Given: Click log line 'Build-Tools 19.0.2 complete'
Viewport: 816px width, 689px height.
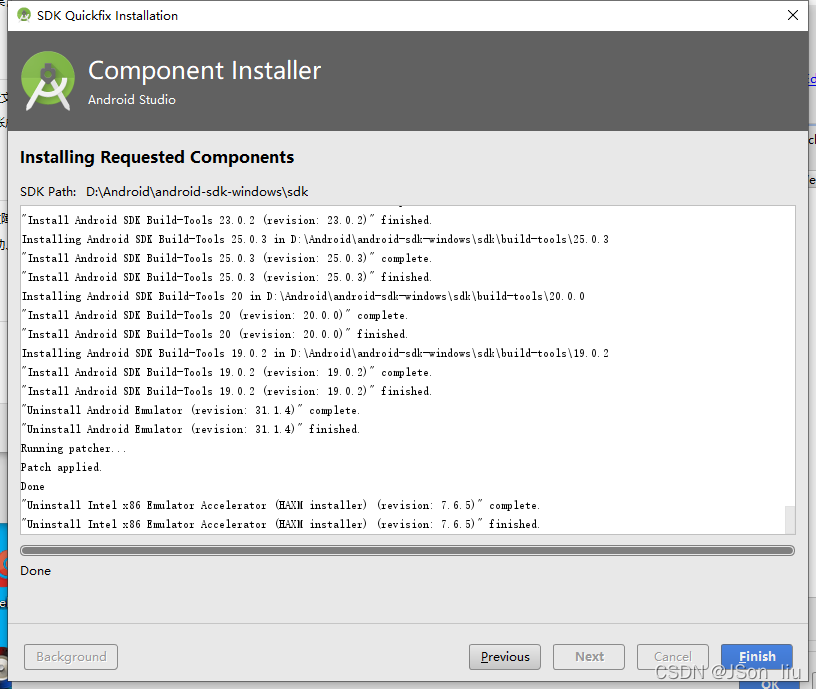Looking at the screenshot, I should click(227, 373).
